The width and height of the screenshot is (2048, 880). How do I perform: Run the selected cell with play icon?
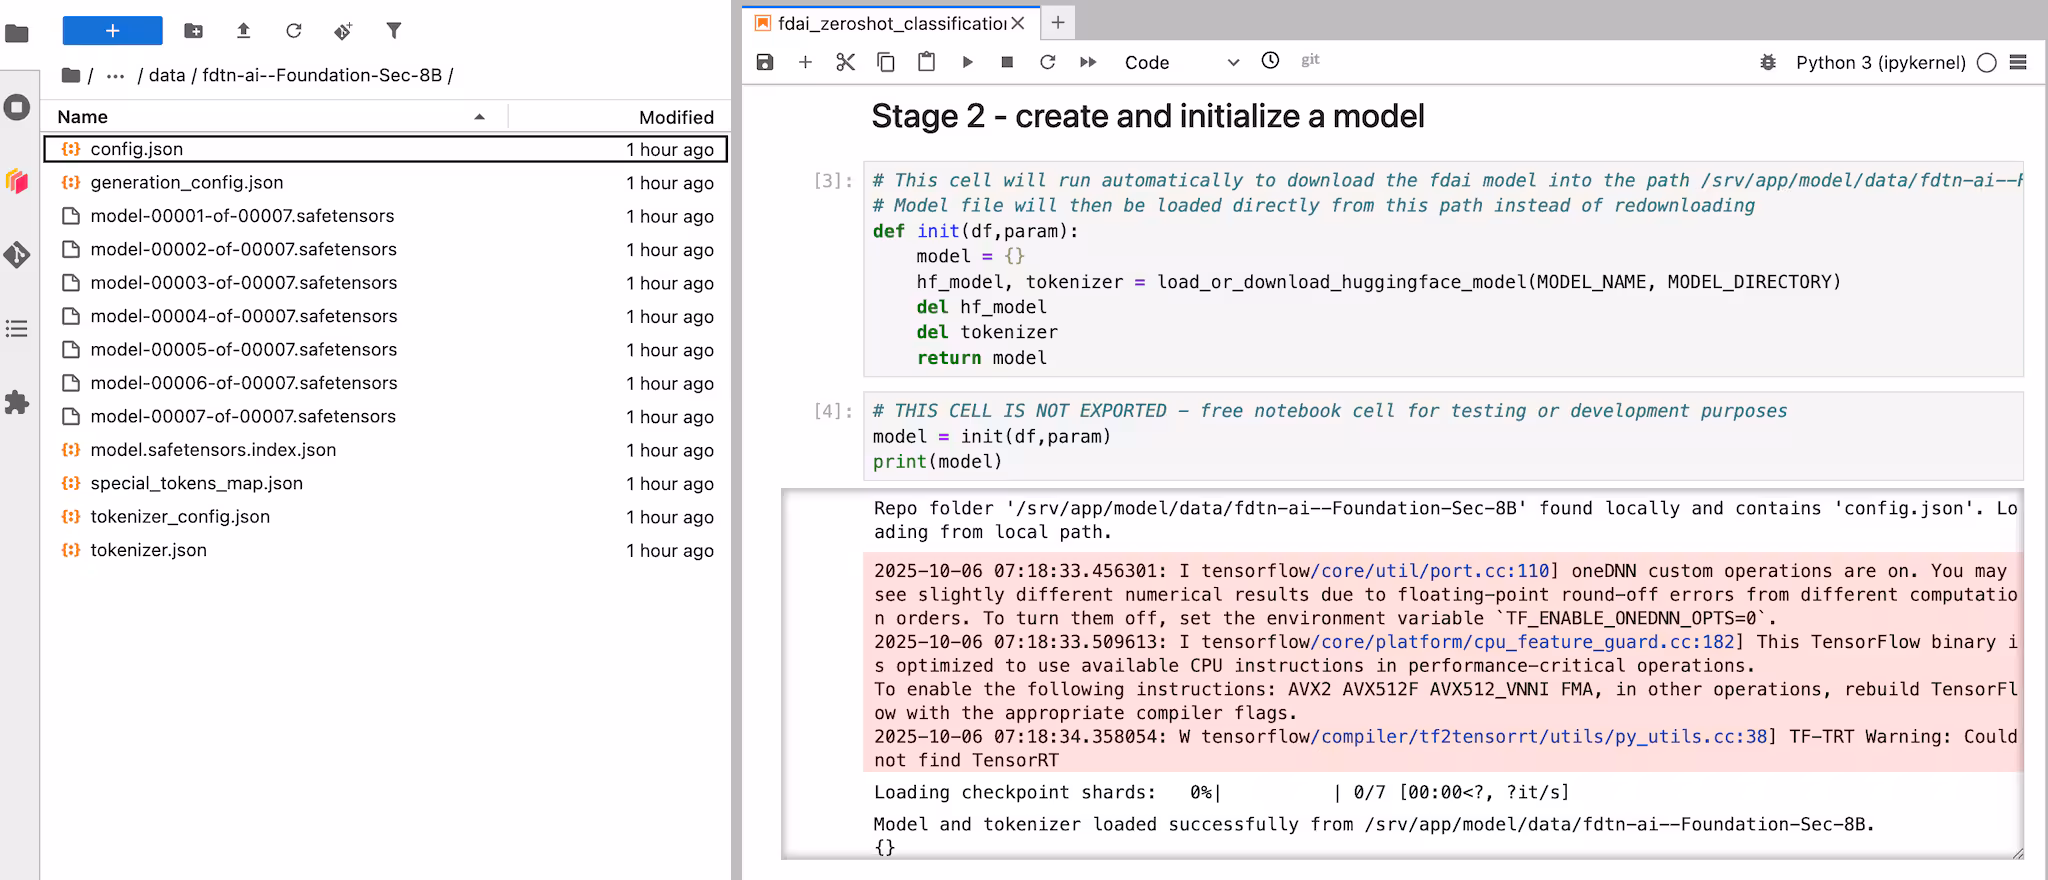click(967, 62)
